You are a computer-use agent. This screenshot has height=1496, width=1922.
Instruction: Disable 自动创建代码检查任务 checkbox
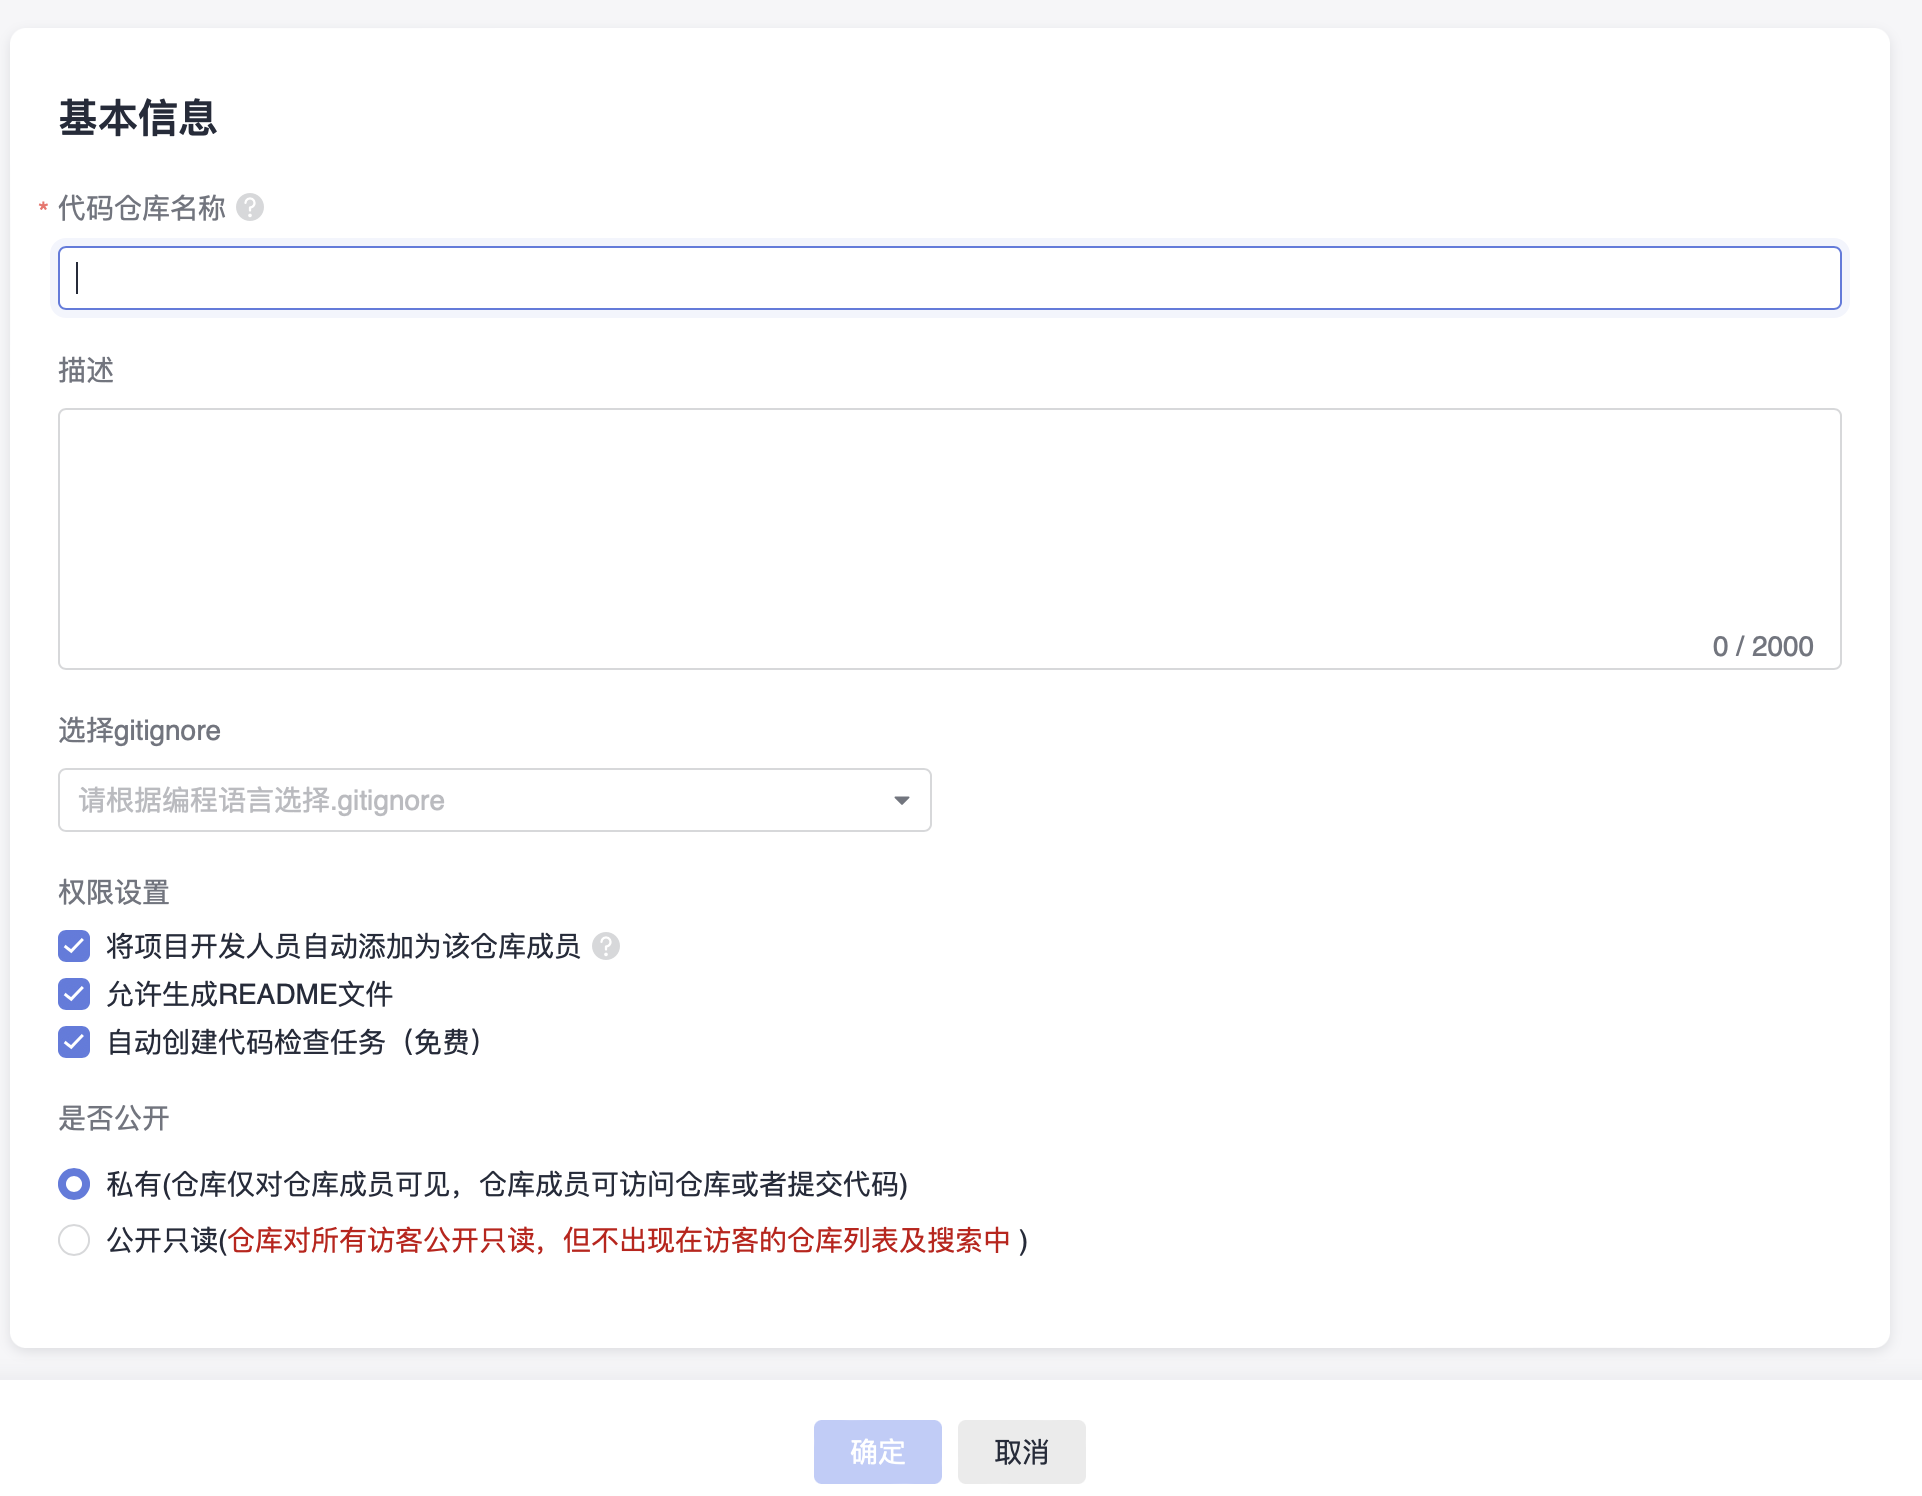click(x=74, y=1042)
